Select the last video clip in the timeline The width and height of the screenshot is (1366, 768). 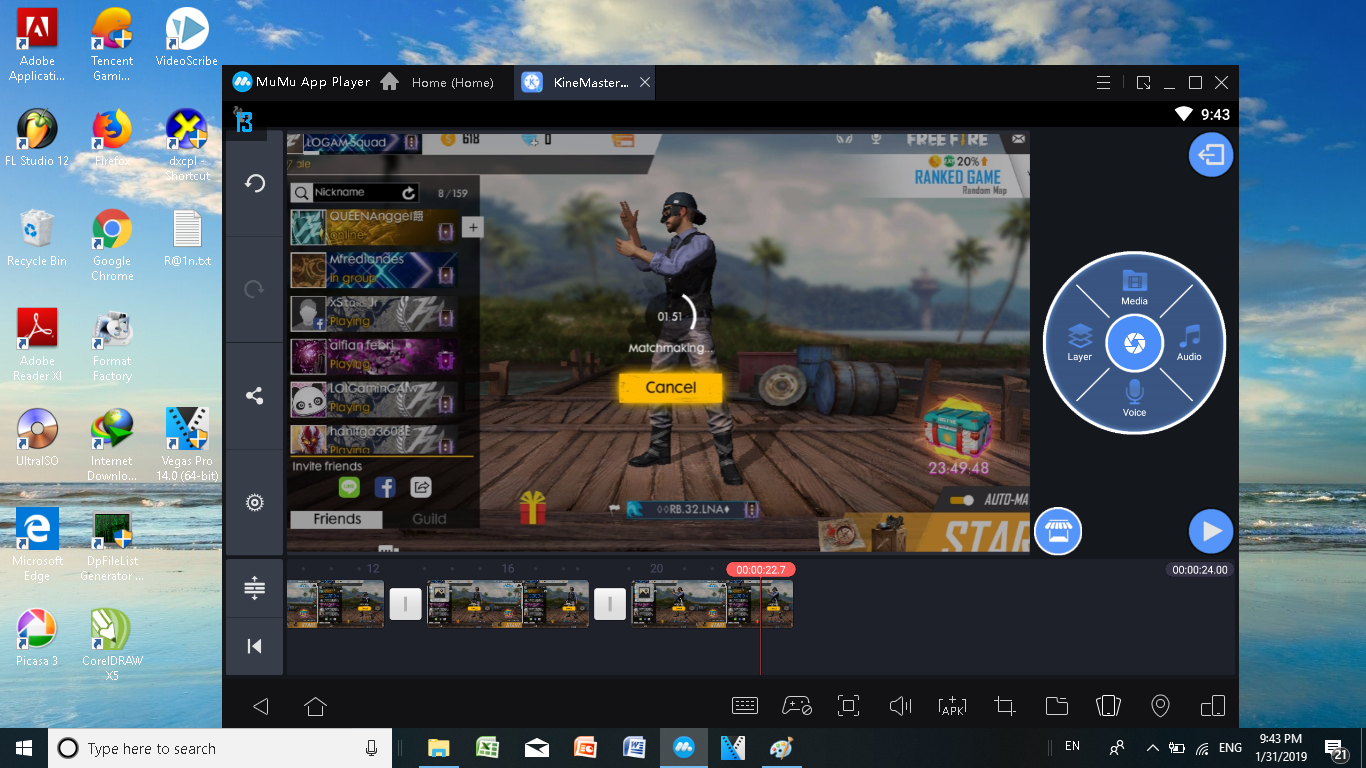coord(712,604)
